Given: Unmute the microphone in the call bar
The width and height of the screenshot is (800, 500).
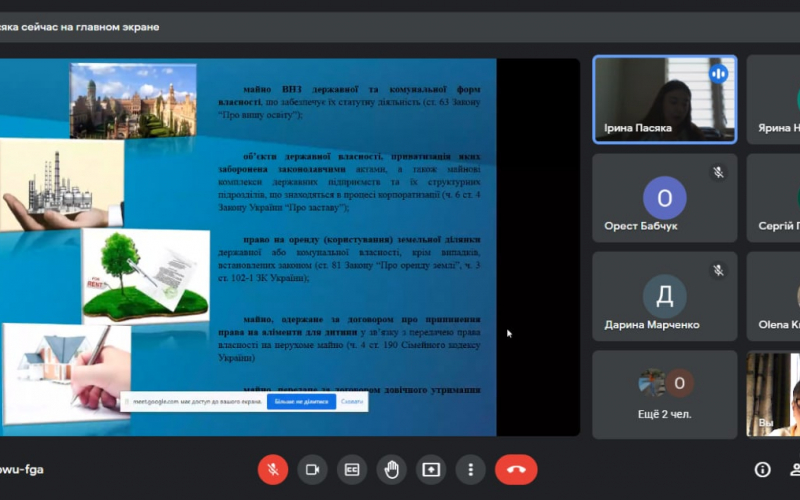Looking at the screenshot, I should pos(273,469).
